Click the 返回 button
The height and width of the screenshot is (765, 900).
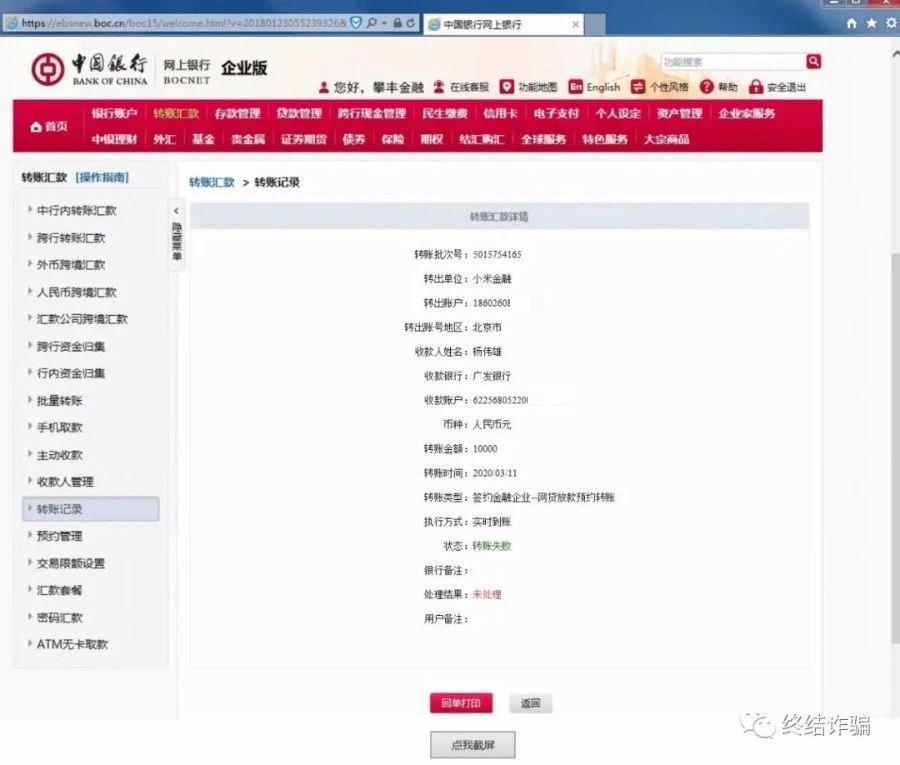pos(530,703)
